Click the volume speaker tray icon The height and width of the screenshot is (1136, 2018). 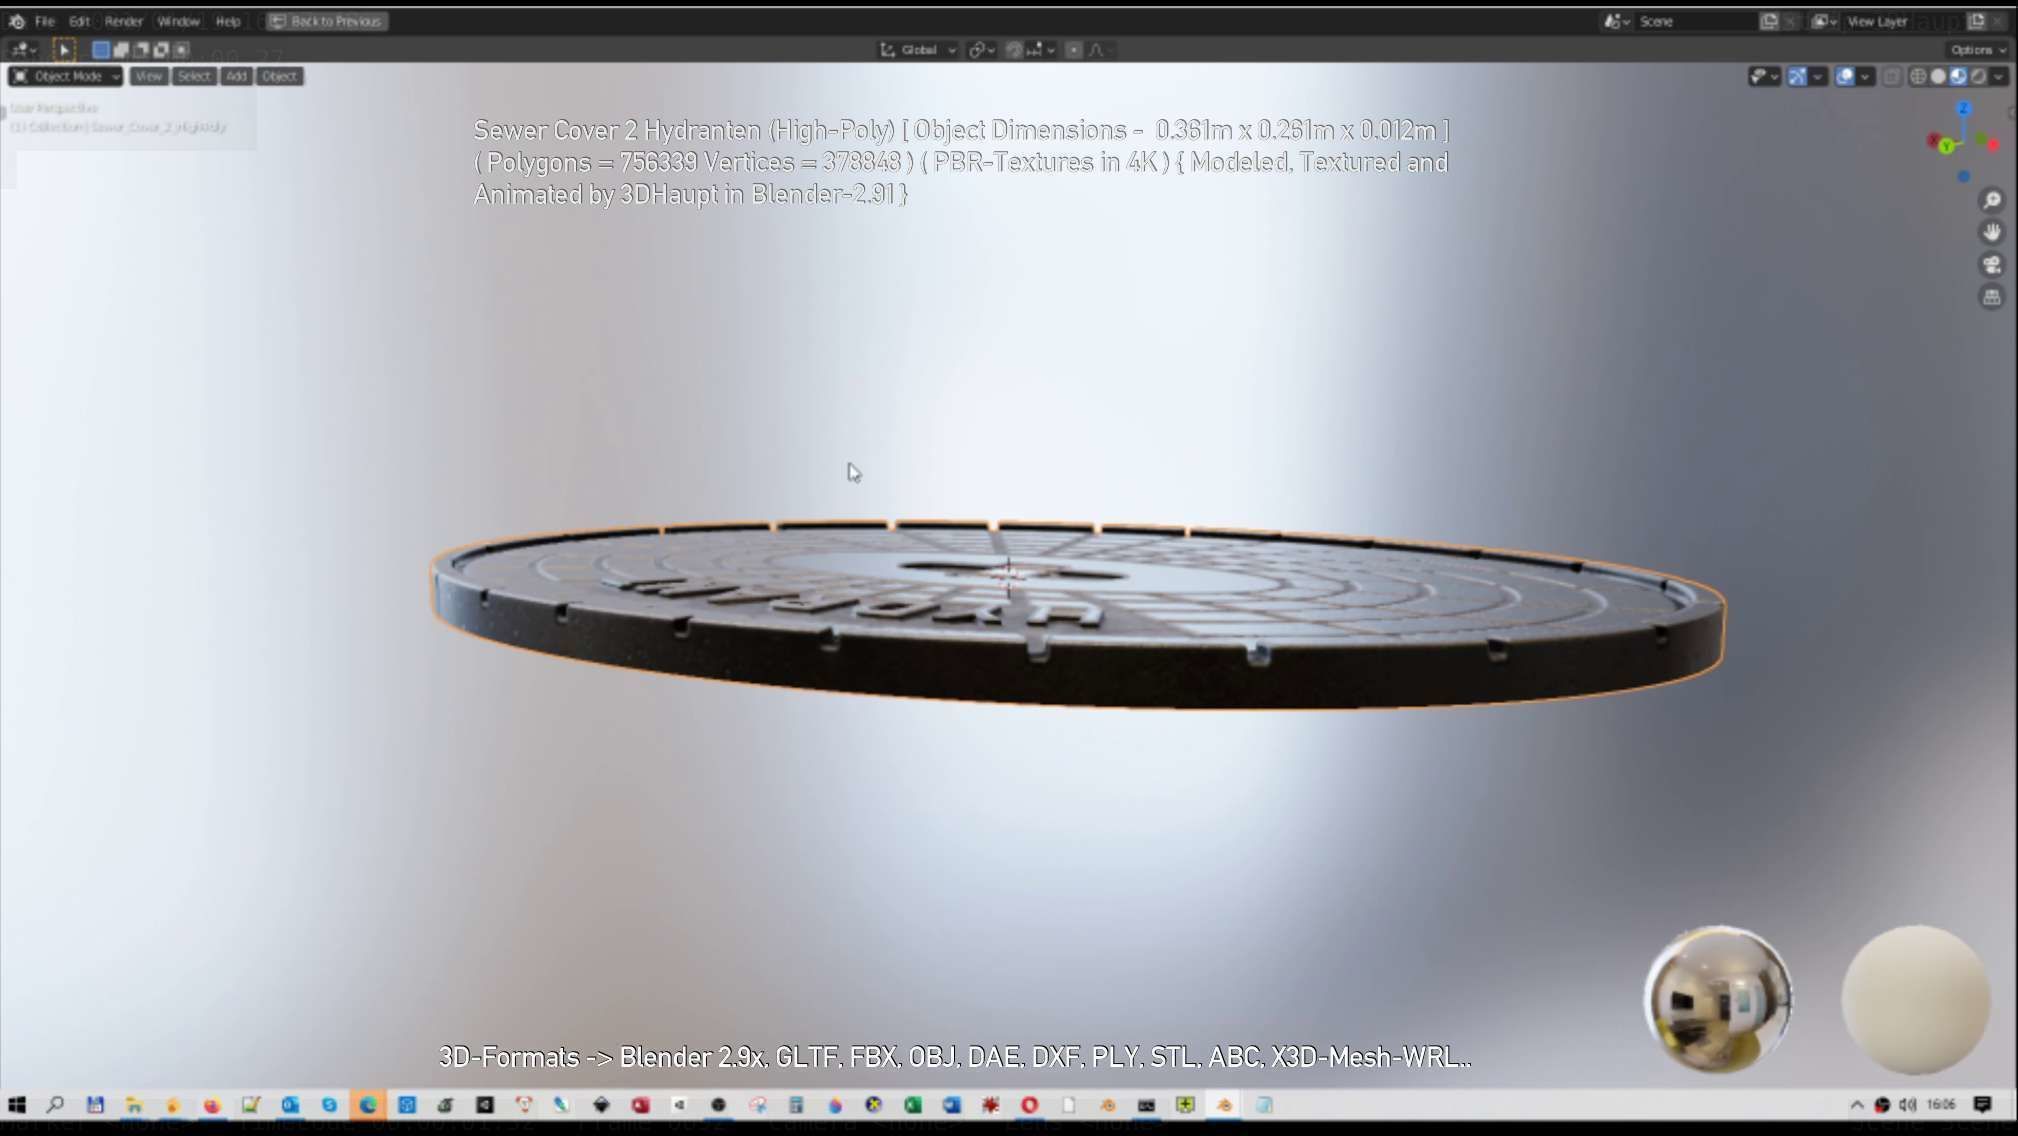point(1908,1105)
